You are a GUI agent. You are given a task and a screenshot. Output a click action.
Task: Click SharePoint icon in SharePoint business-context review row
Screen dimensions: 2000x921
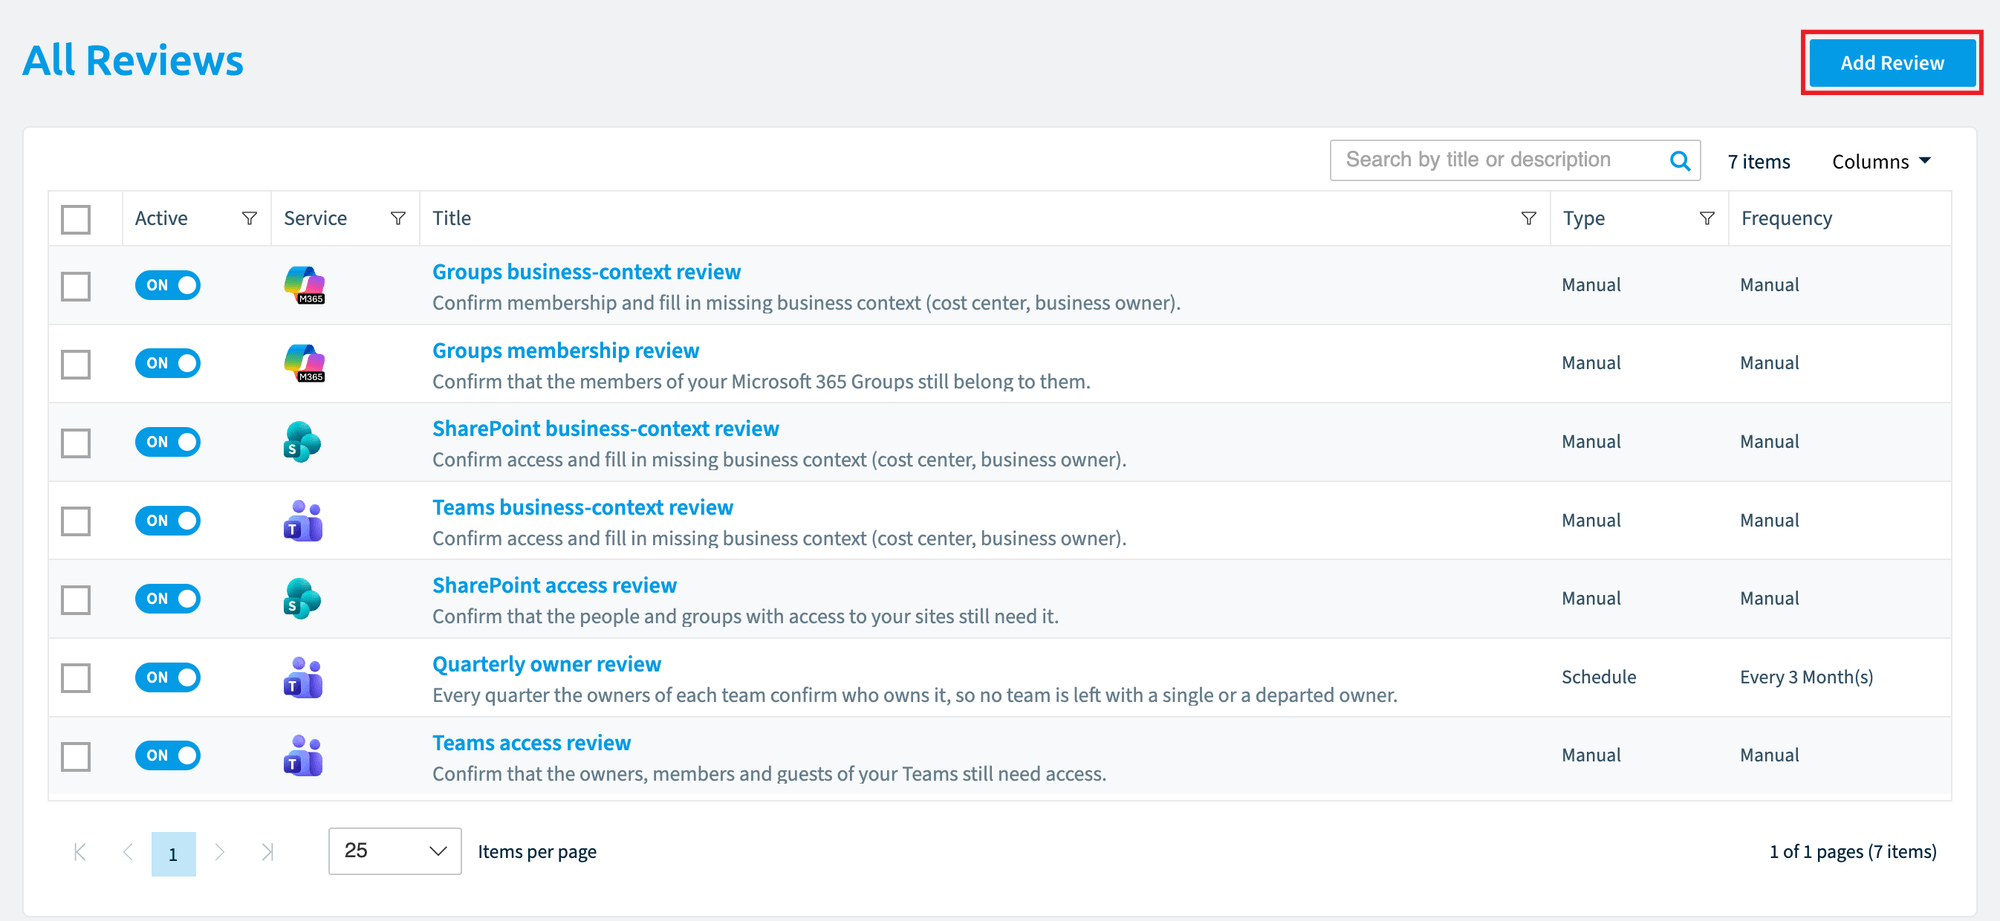coord(302,442)
